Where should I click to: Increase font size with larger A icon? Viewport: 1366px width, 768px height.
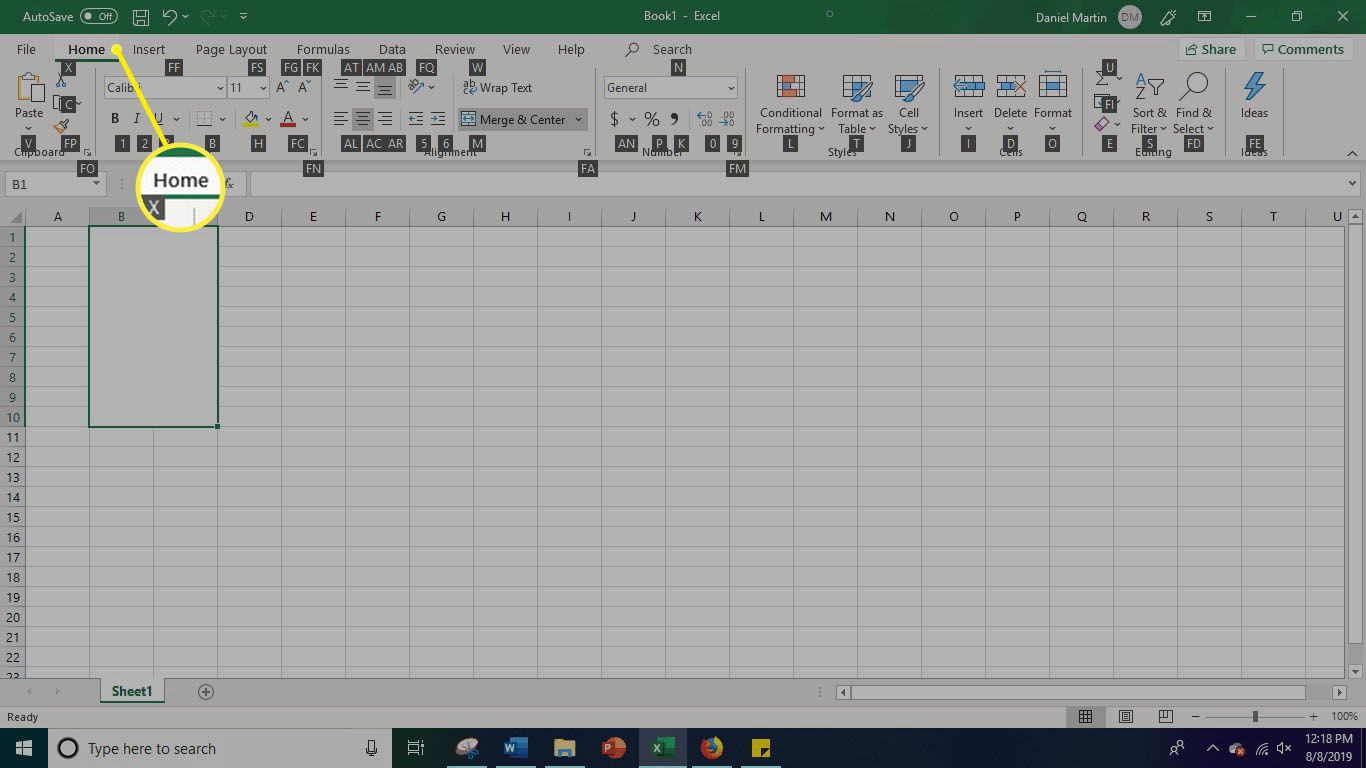pyautogui.click(x=283, y=88)
